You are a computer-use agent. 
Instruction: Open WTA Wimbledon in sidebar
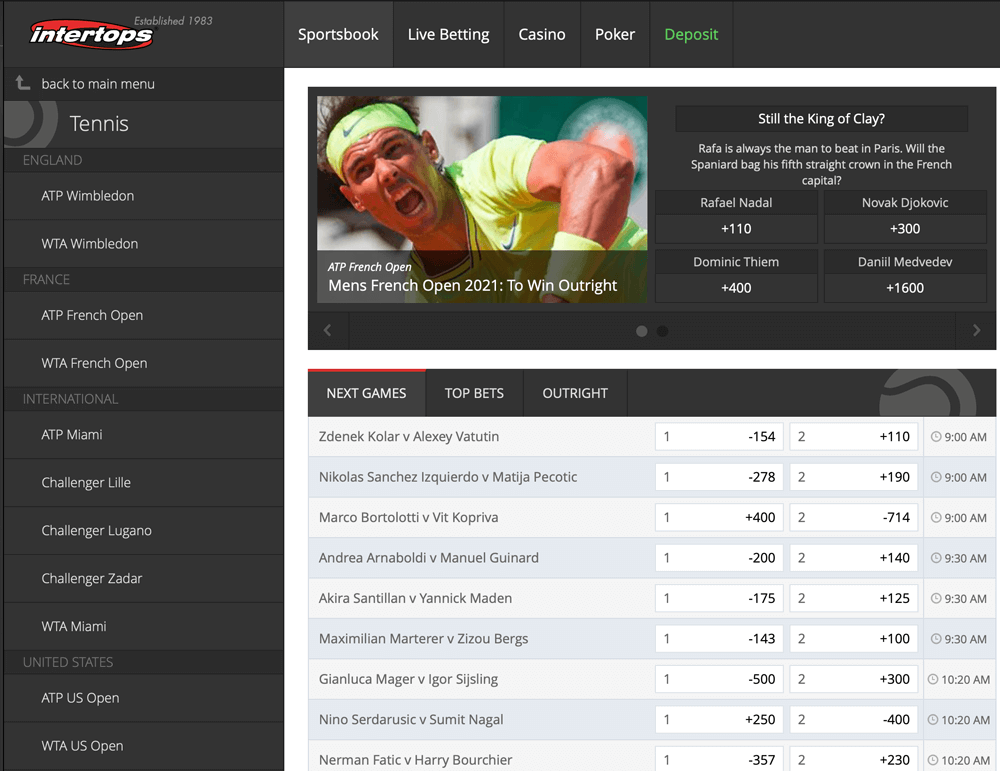[143, 244]
